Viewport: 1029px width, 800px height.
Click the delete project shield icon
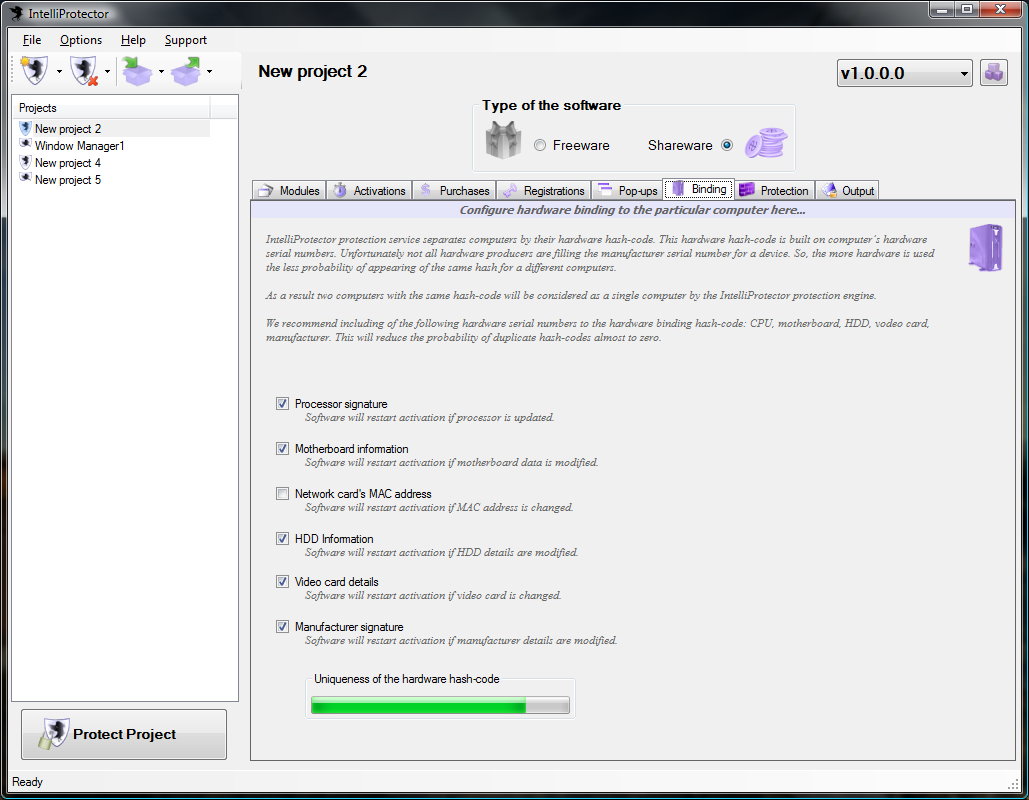(x=83, y=71)
